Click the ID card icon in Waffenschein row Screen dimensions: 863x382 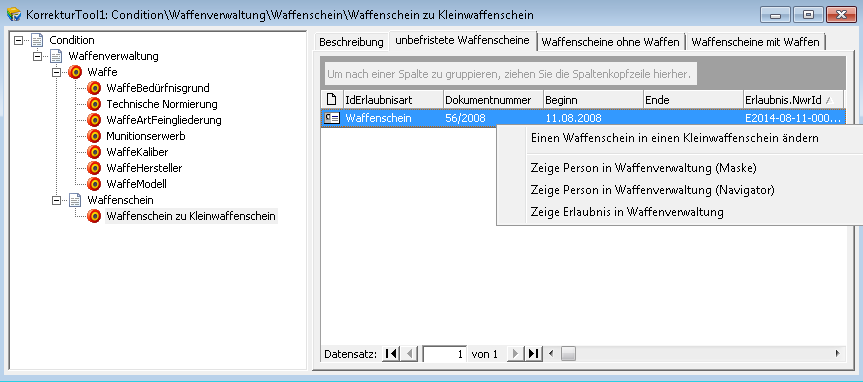point(332,118)
